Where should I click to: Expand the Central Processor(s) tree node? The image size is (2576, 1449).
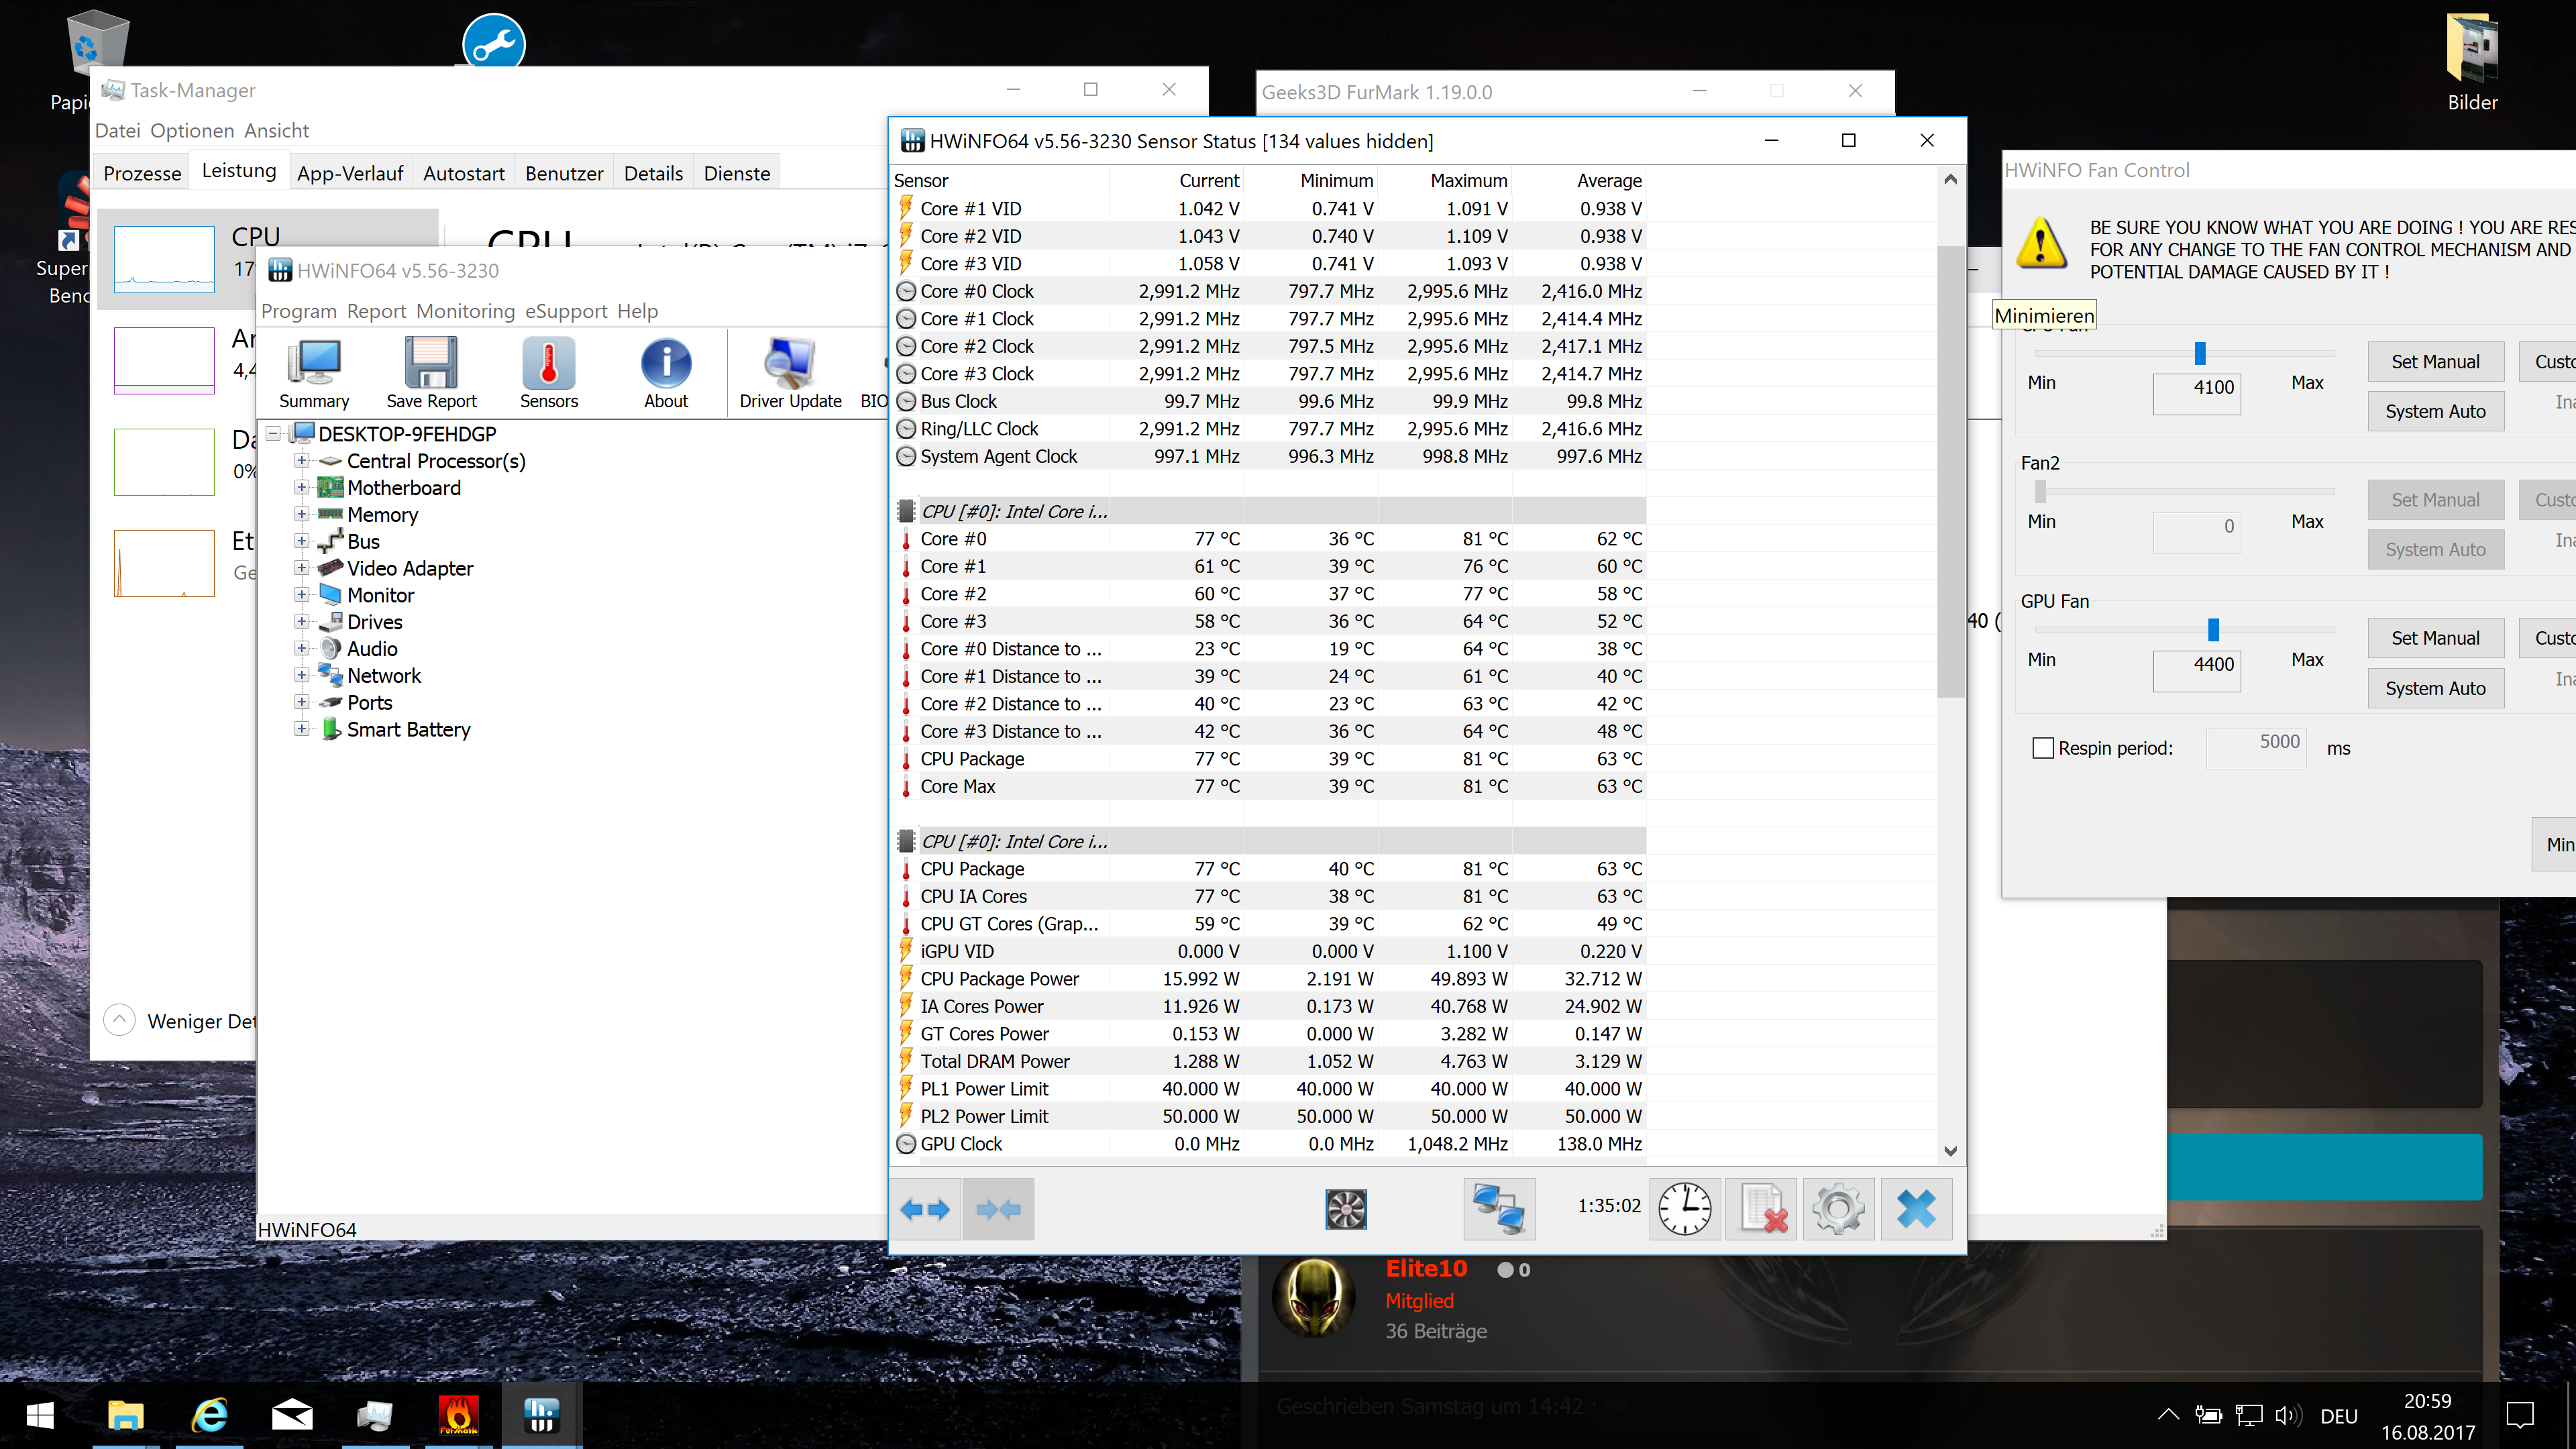(302, 461)
